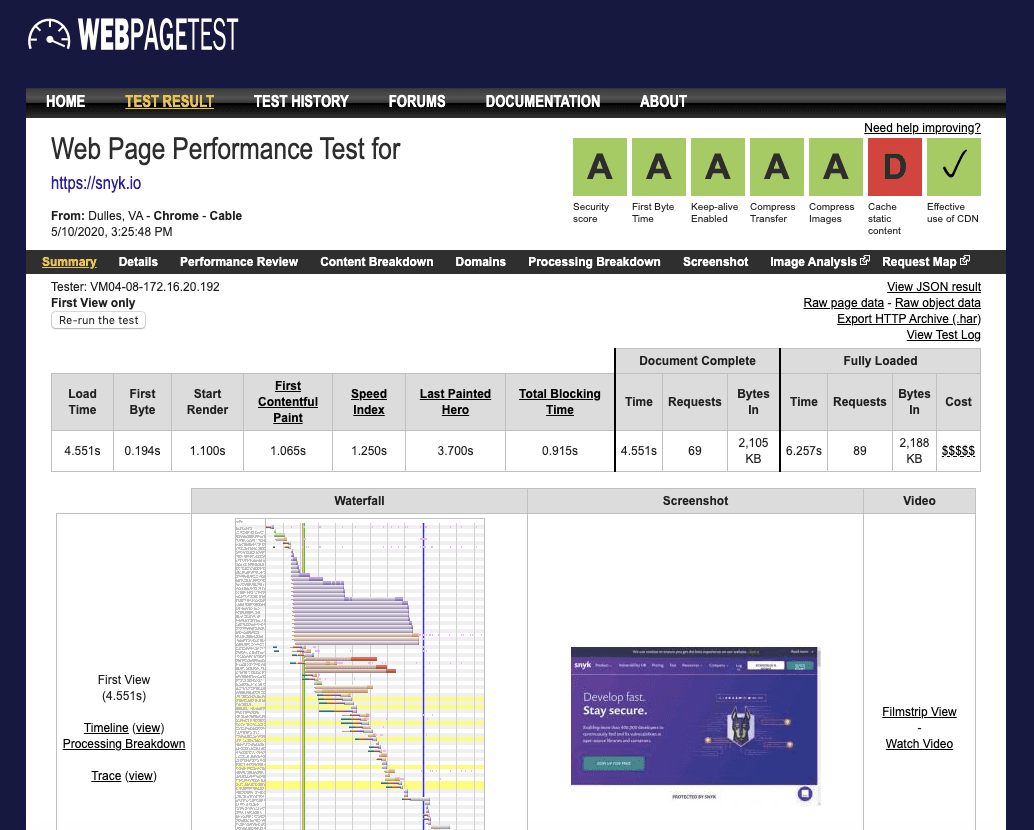The width and height of the screenshot is (1034, 830).
Task: Click the Tester VM04-08-172.16.20.192 text
Action: pos(135,287)
